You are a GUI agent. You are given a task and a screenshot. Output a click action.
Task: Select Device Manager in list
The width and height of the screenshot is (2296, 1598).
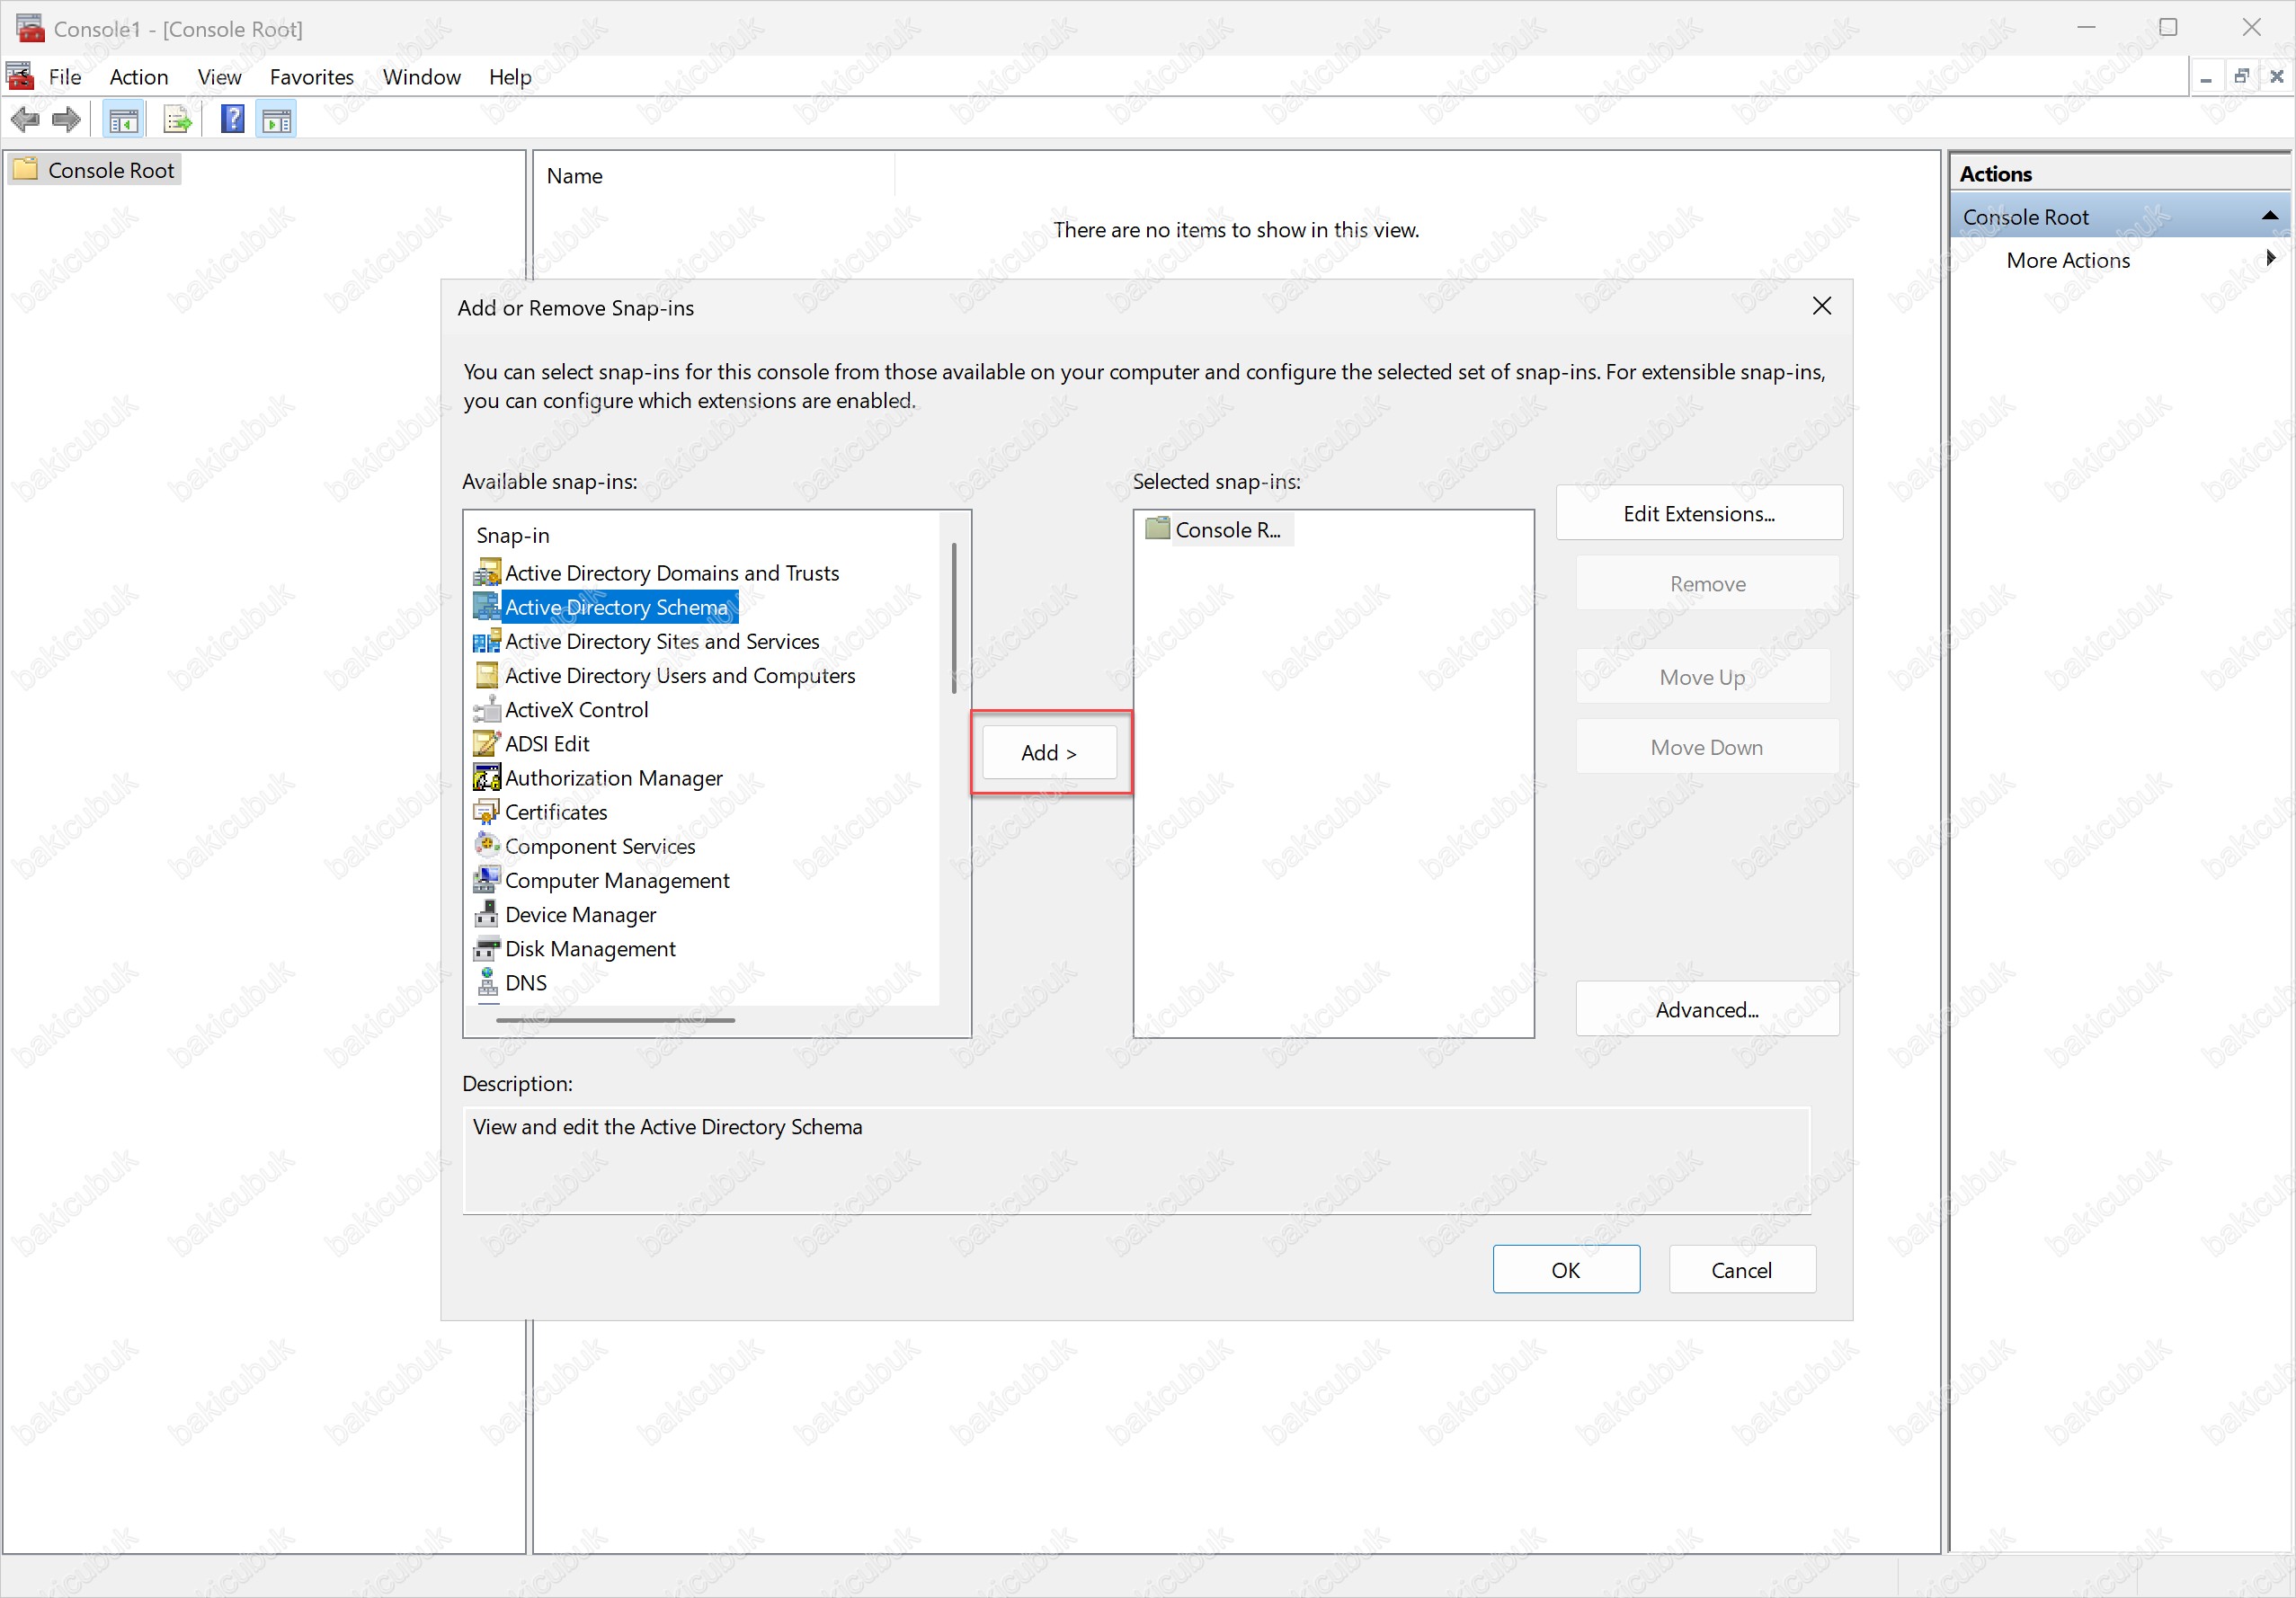(581, 914)
